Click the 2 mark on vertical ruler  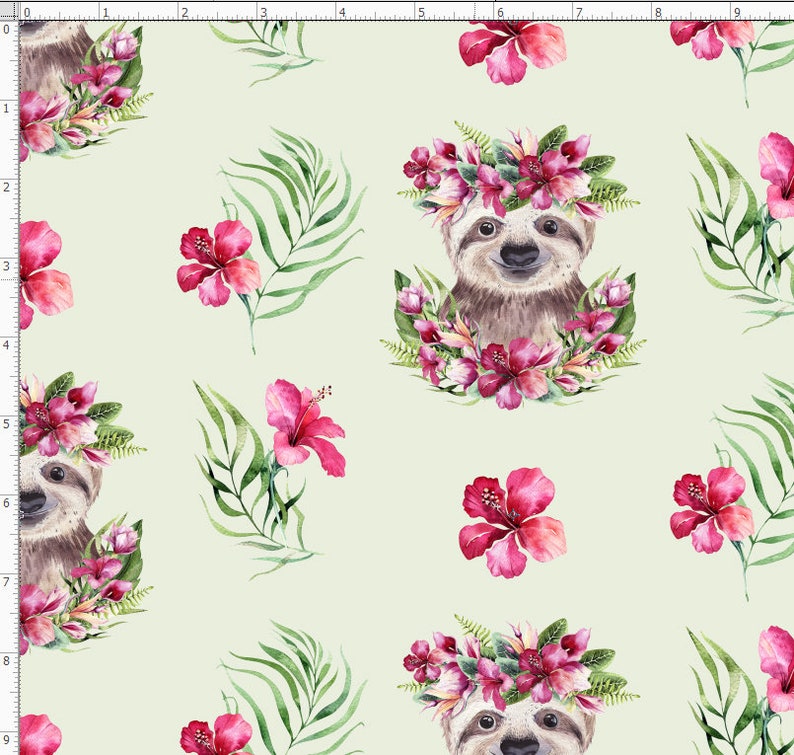click(x=6, y=187)
